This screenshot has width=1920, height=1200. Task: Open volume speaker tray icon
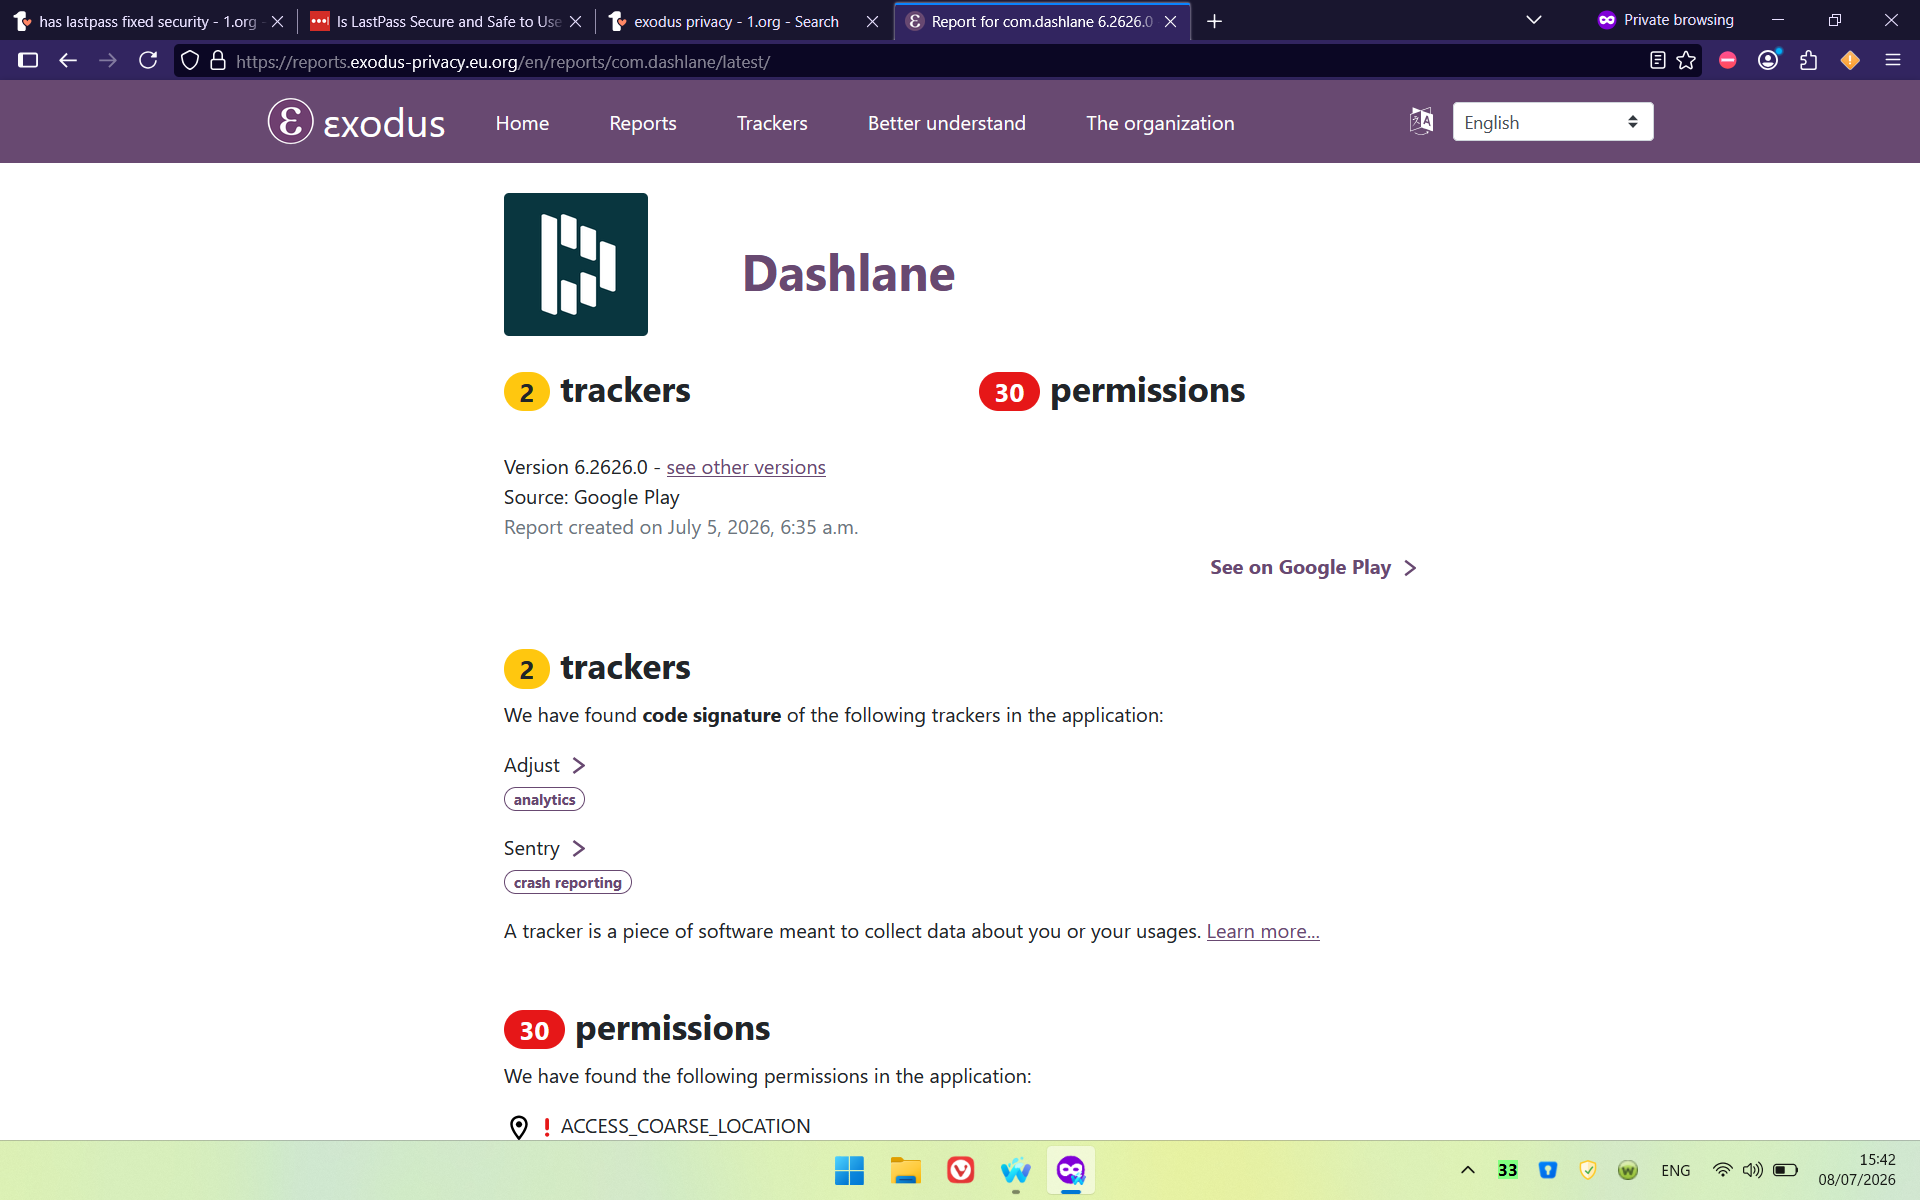1753,1170
